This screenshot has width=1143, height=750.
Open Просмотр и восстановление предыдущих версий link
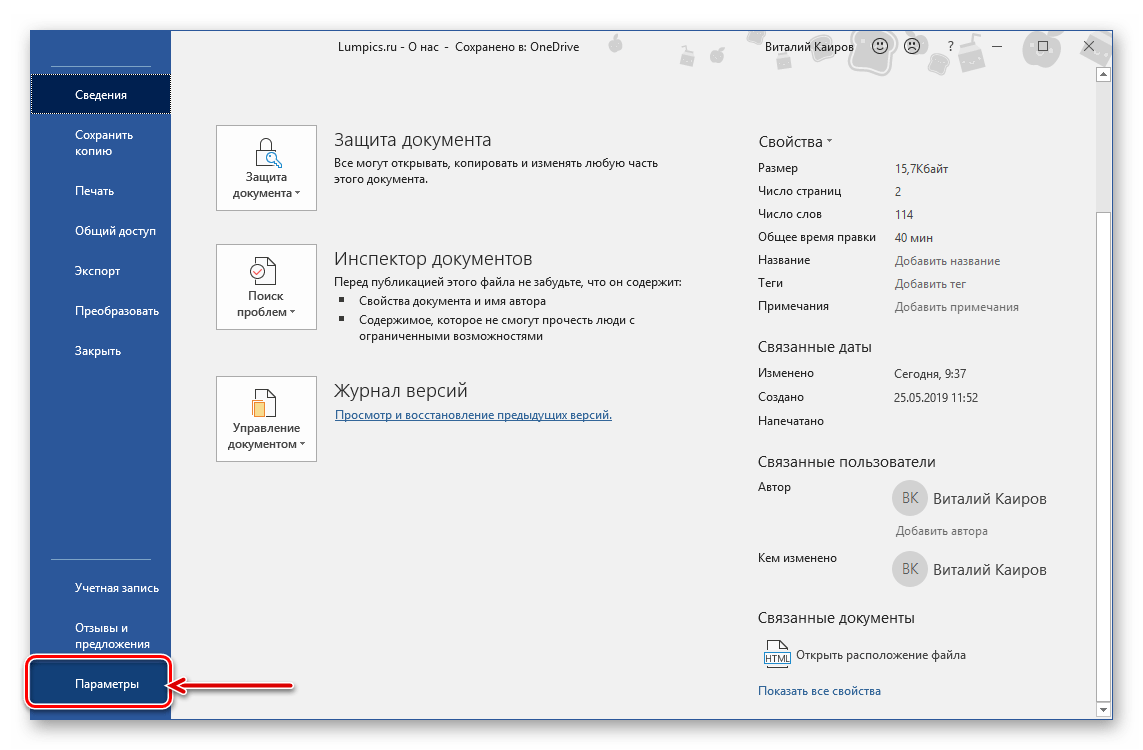[x=473, y=415]
